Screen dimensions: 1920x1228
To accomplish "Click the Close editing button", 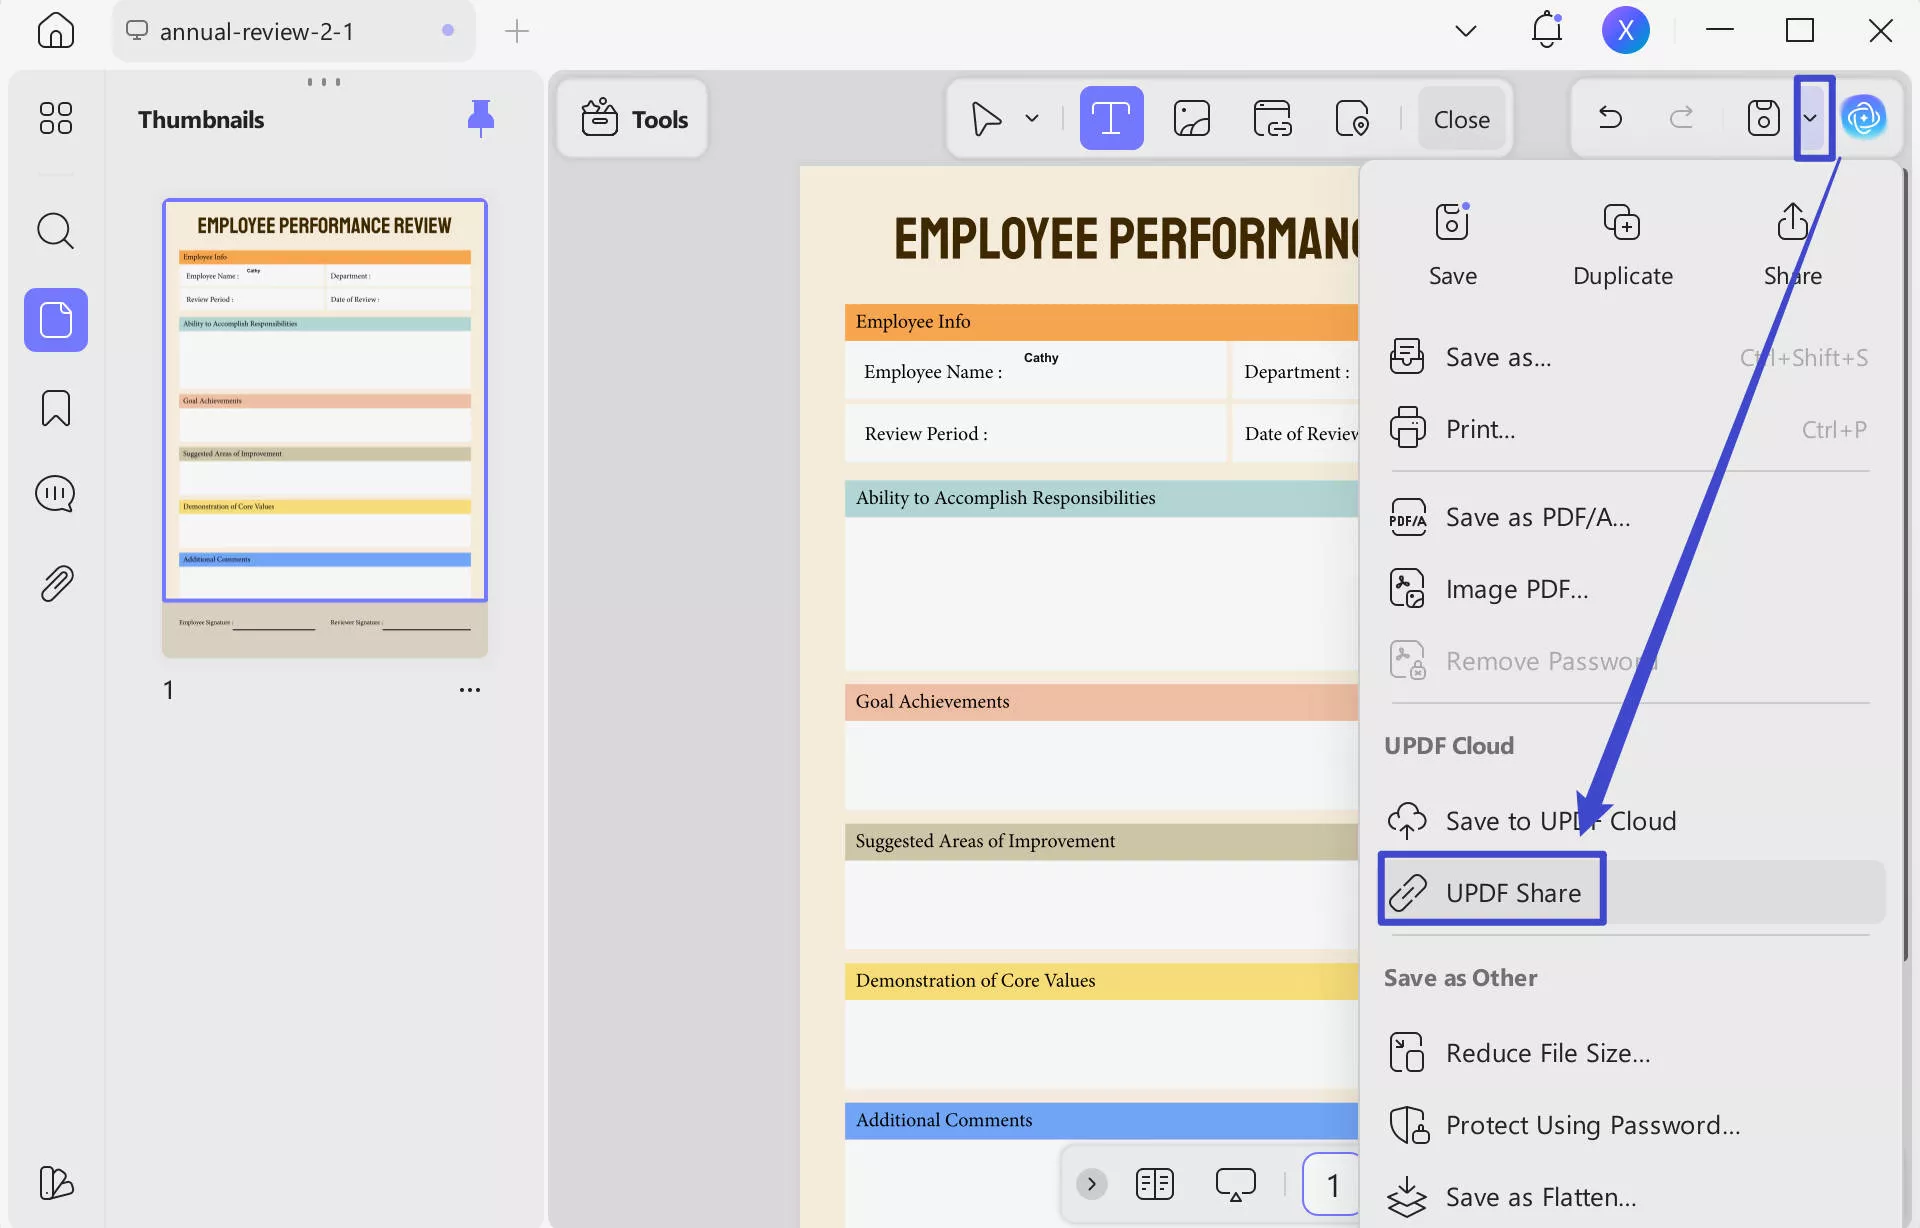I will 1461,119.
